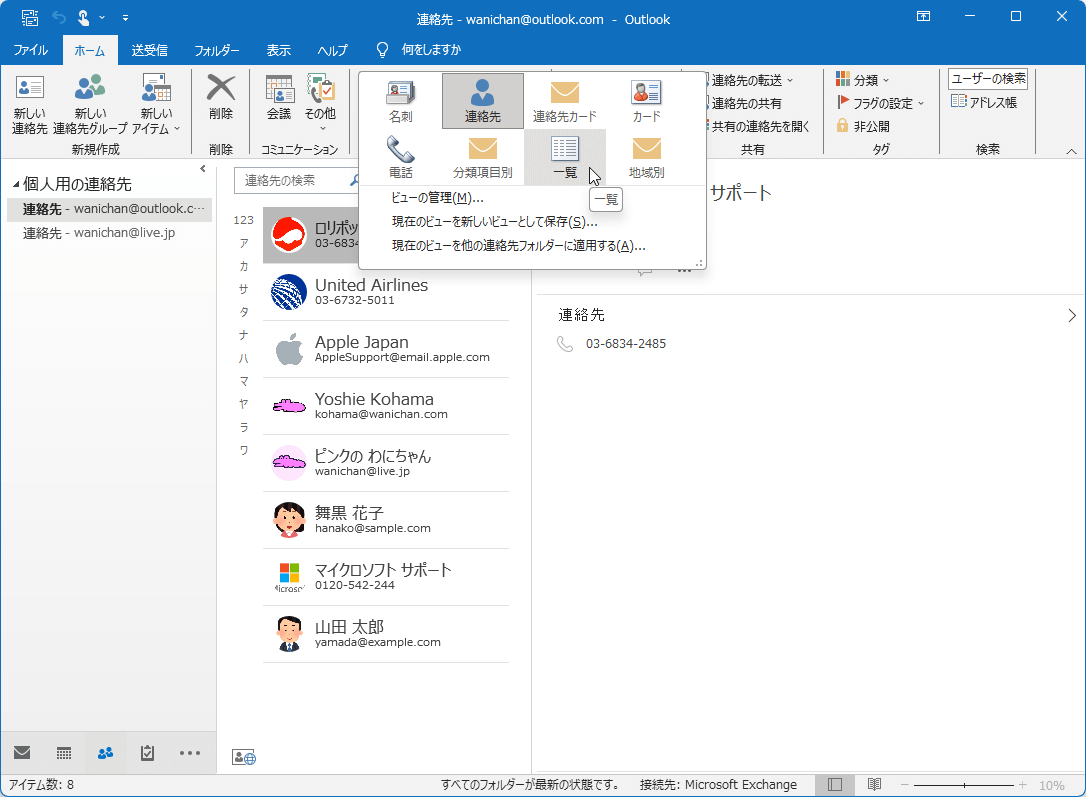Image resolution: width=1086 pixels, height=797 pixels.
Task: Click ビューの管理(M)... menu item
Action: pos(437,198)
